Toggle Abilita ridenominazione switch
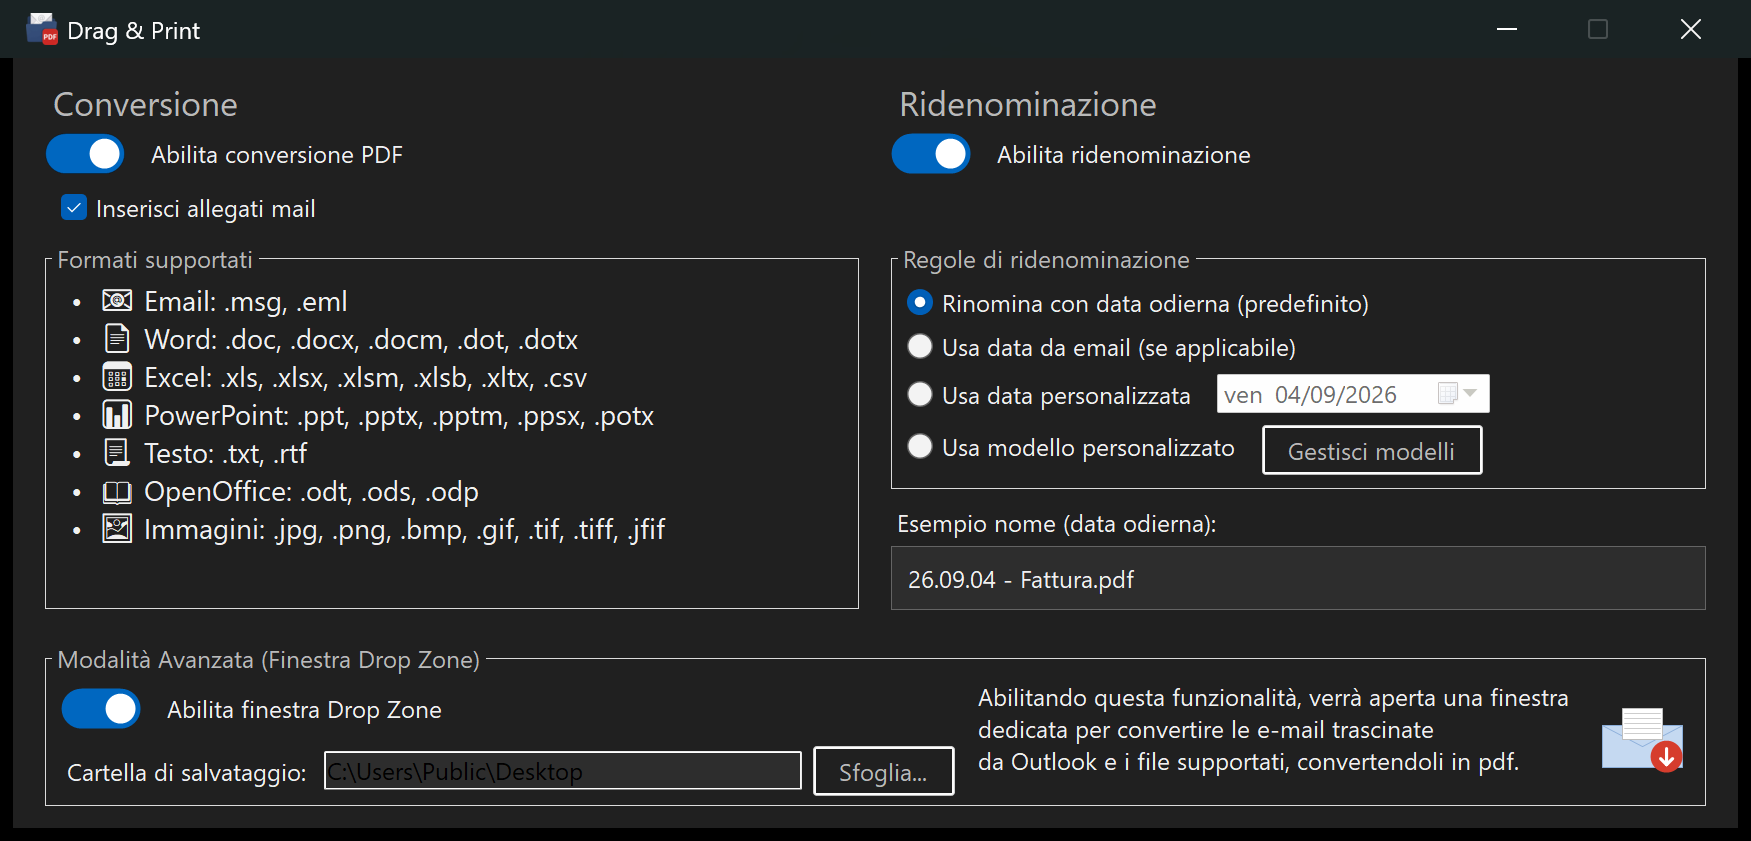 [931, 154]
